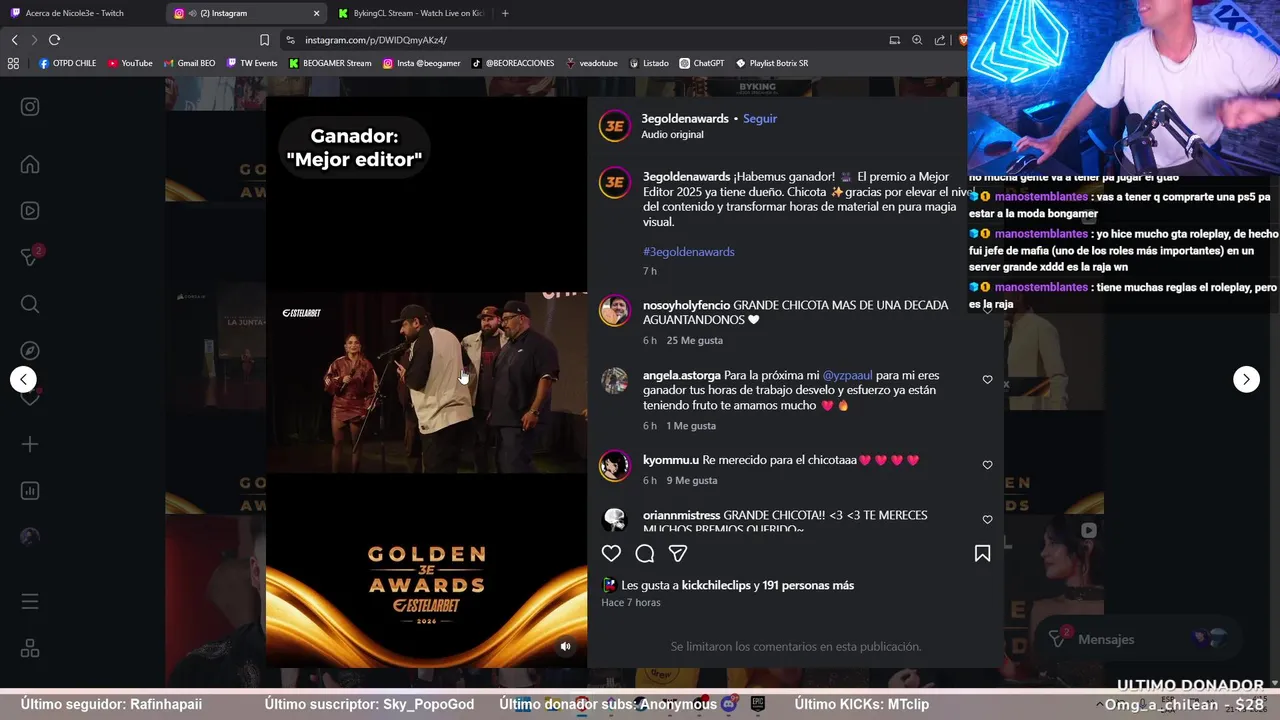Open direct messages icon in sidebar
The image size is (1280, 720).
tap(30, 258)
